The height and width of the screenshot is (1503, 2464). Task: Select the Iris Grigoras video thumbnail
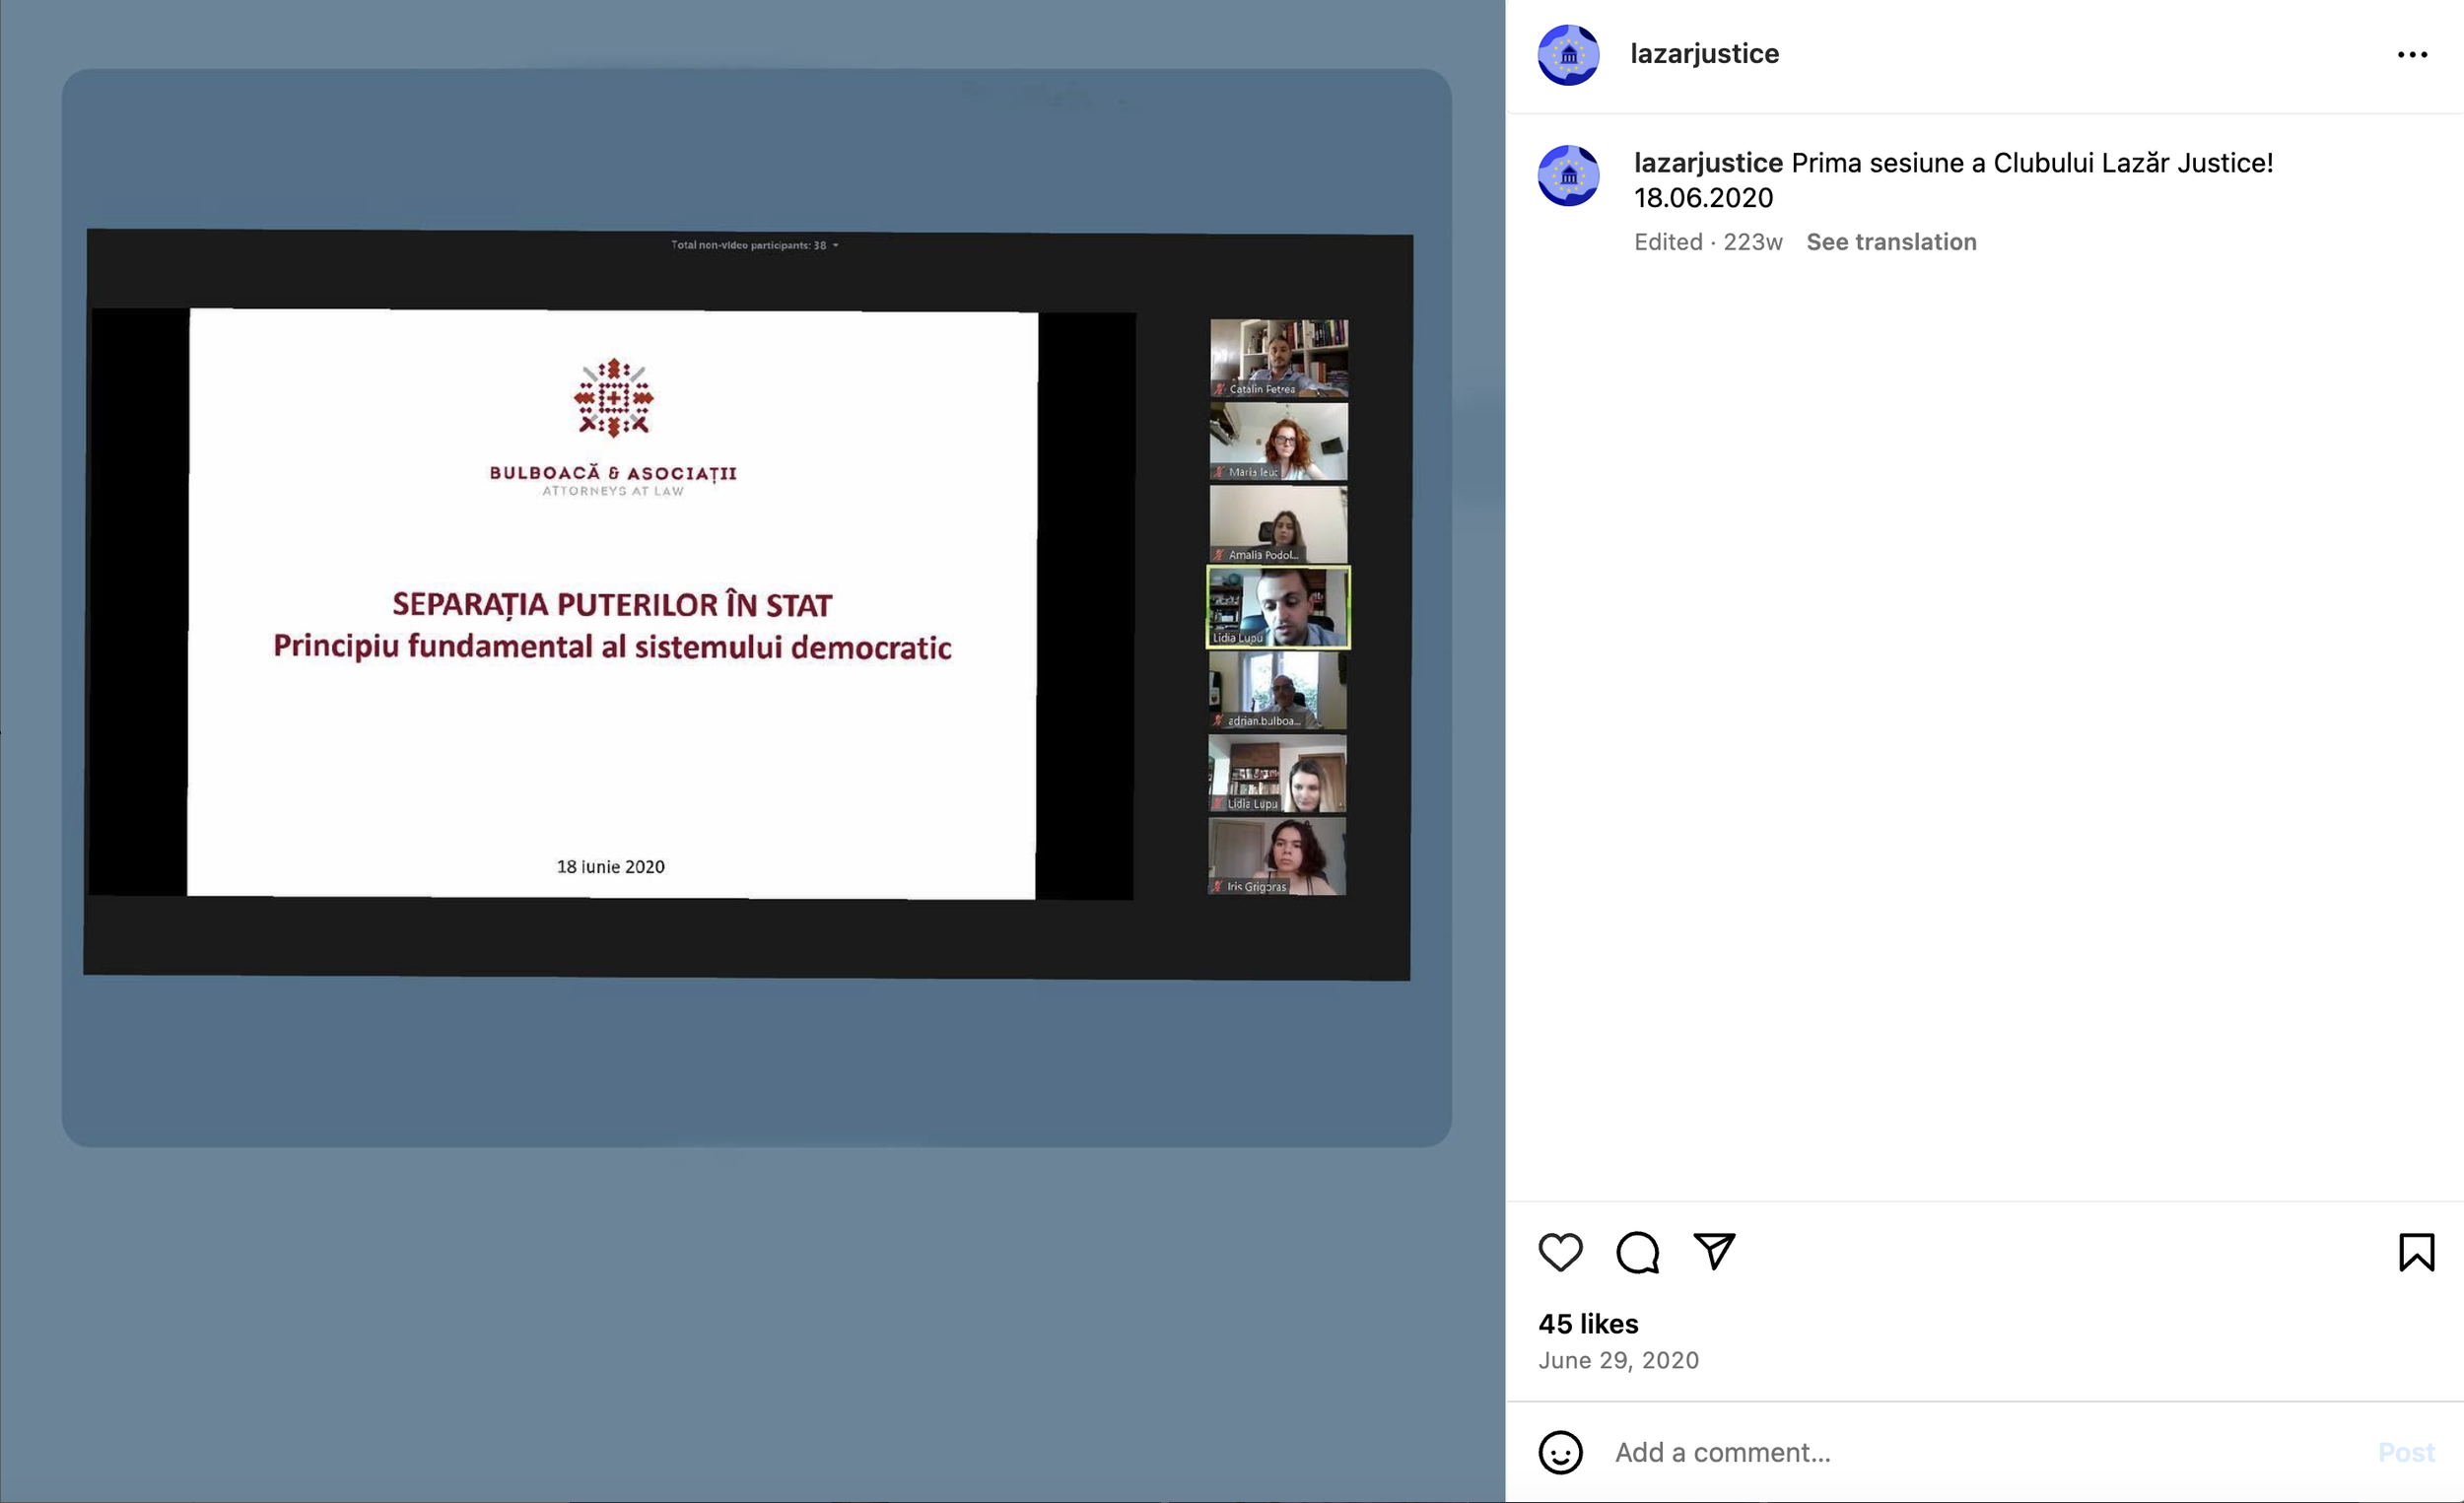(1277, 856)
